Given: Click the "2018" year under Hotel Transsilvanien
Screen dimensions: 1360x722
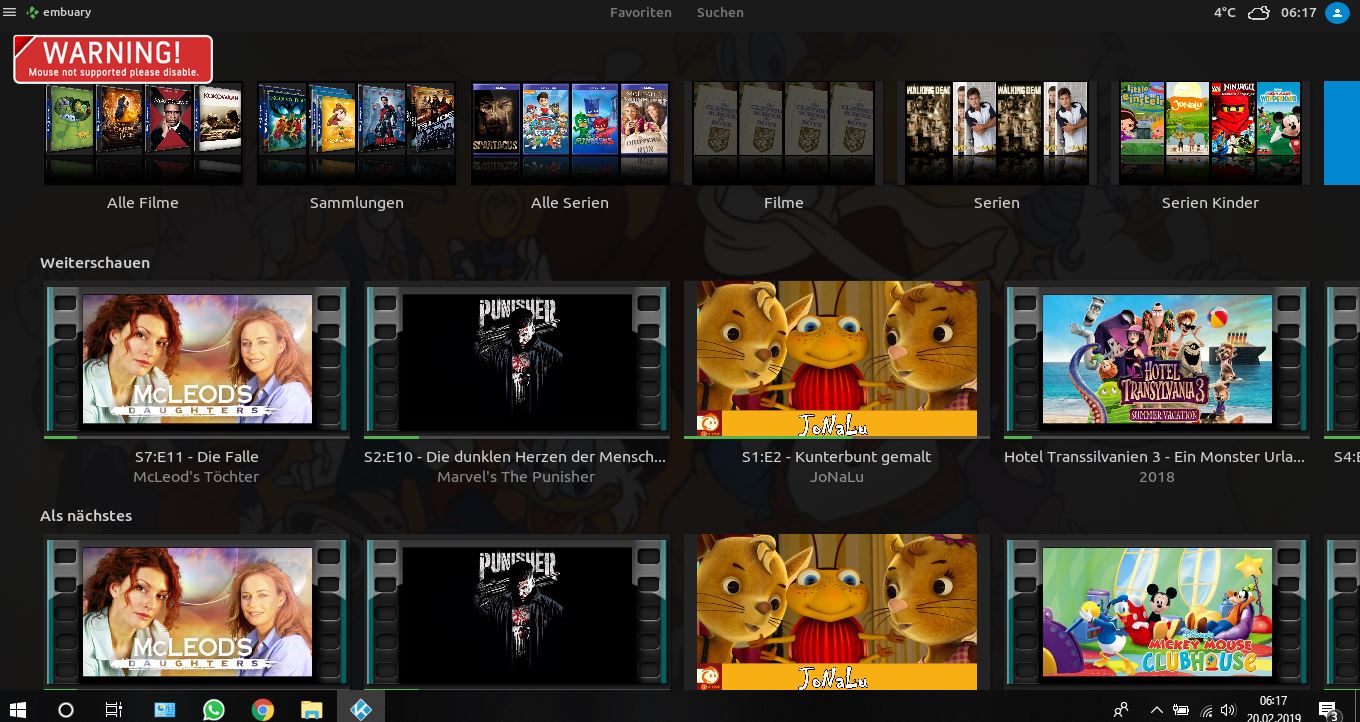Looking at the screenshot, I should click(1157, 477).
